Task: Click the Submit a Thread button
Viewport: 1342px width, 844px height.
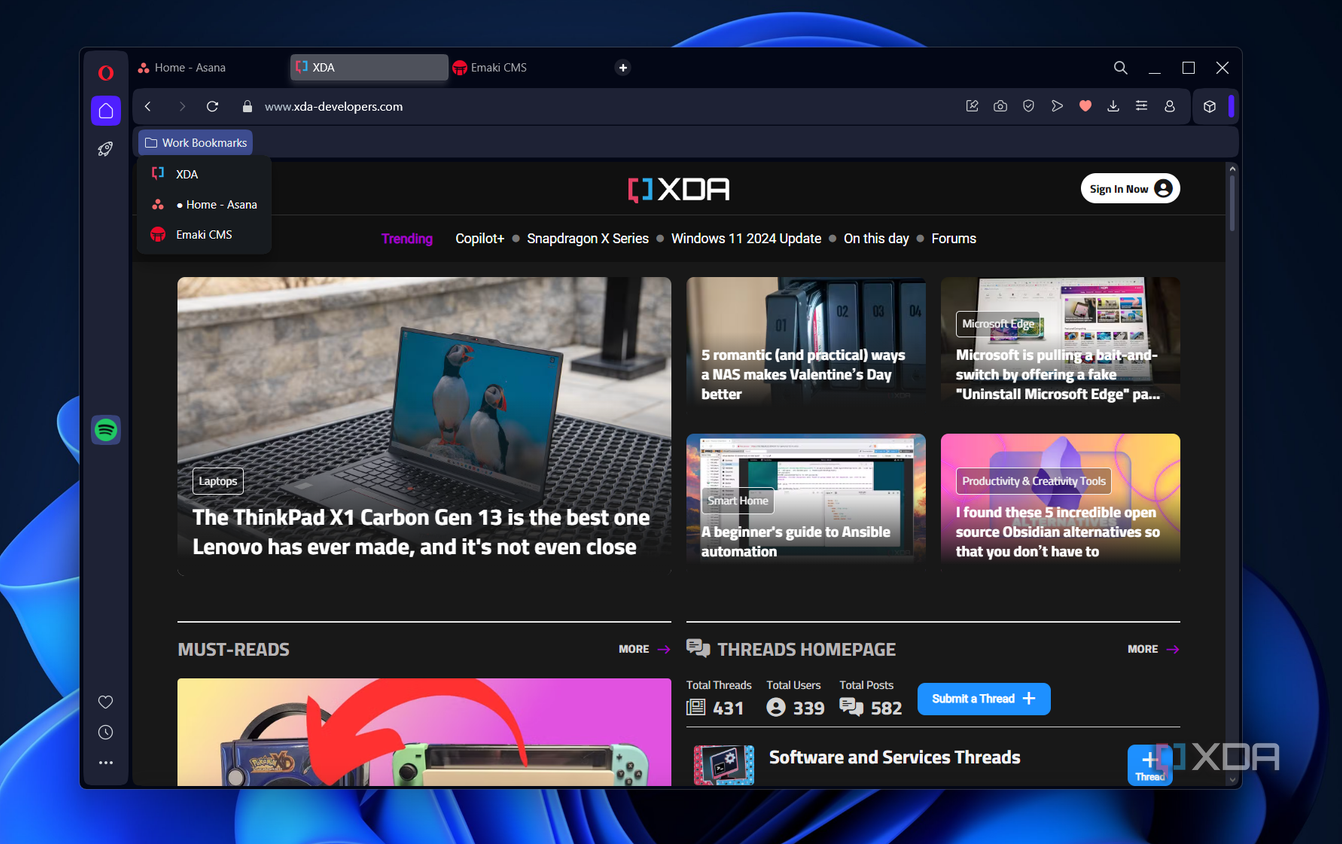Action: coord(984,699)
